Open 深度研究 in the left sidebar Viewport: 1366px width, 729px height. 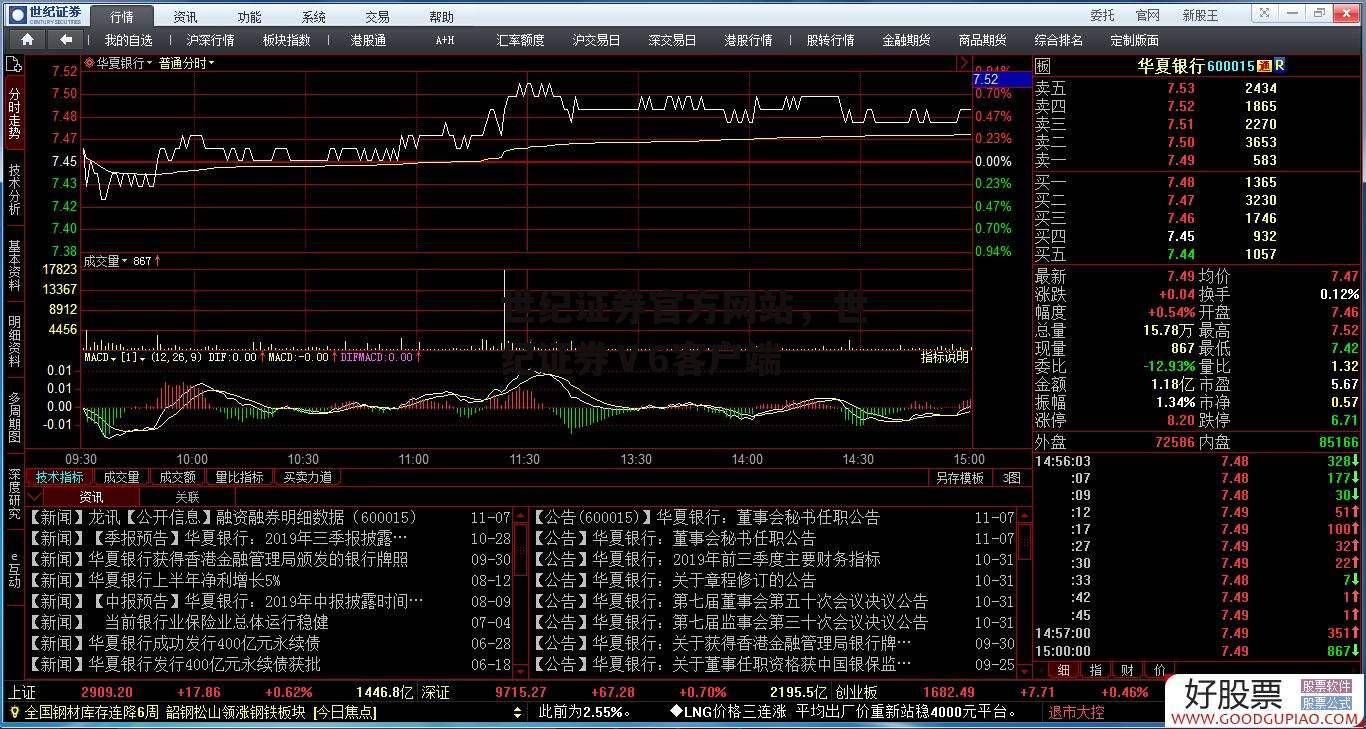point(14,493)
